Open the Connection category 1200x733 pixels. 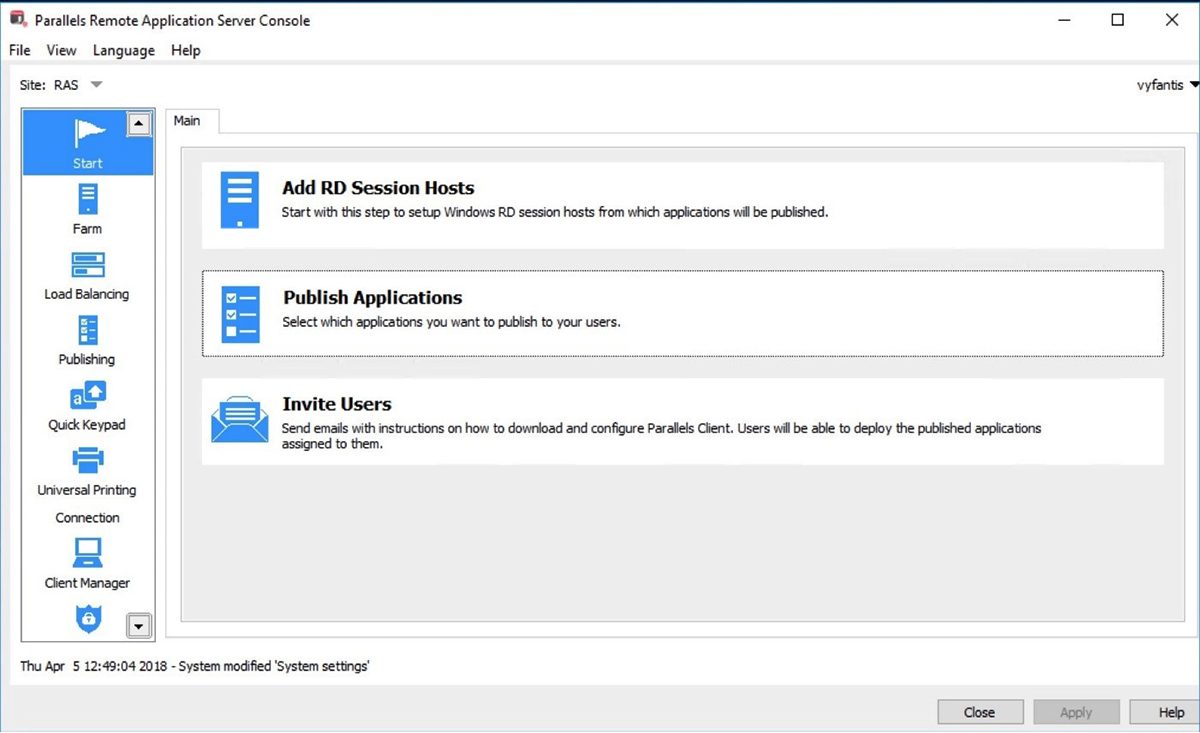[x=87, y=517]
